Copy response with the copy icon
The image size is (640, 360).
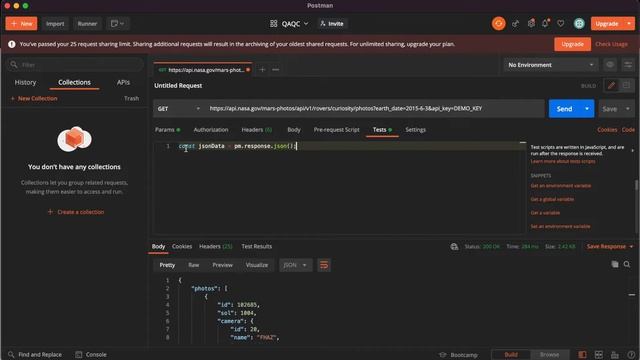(615, 264)
